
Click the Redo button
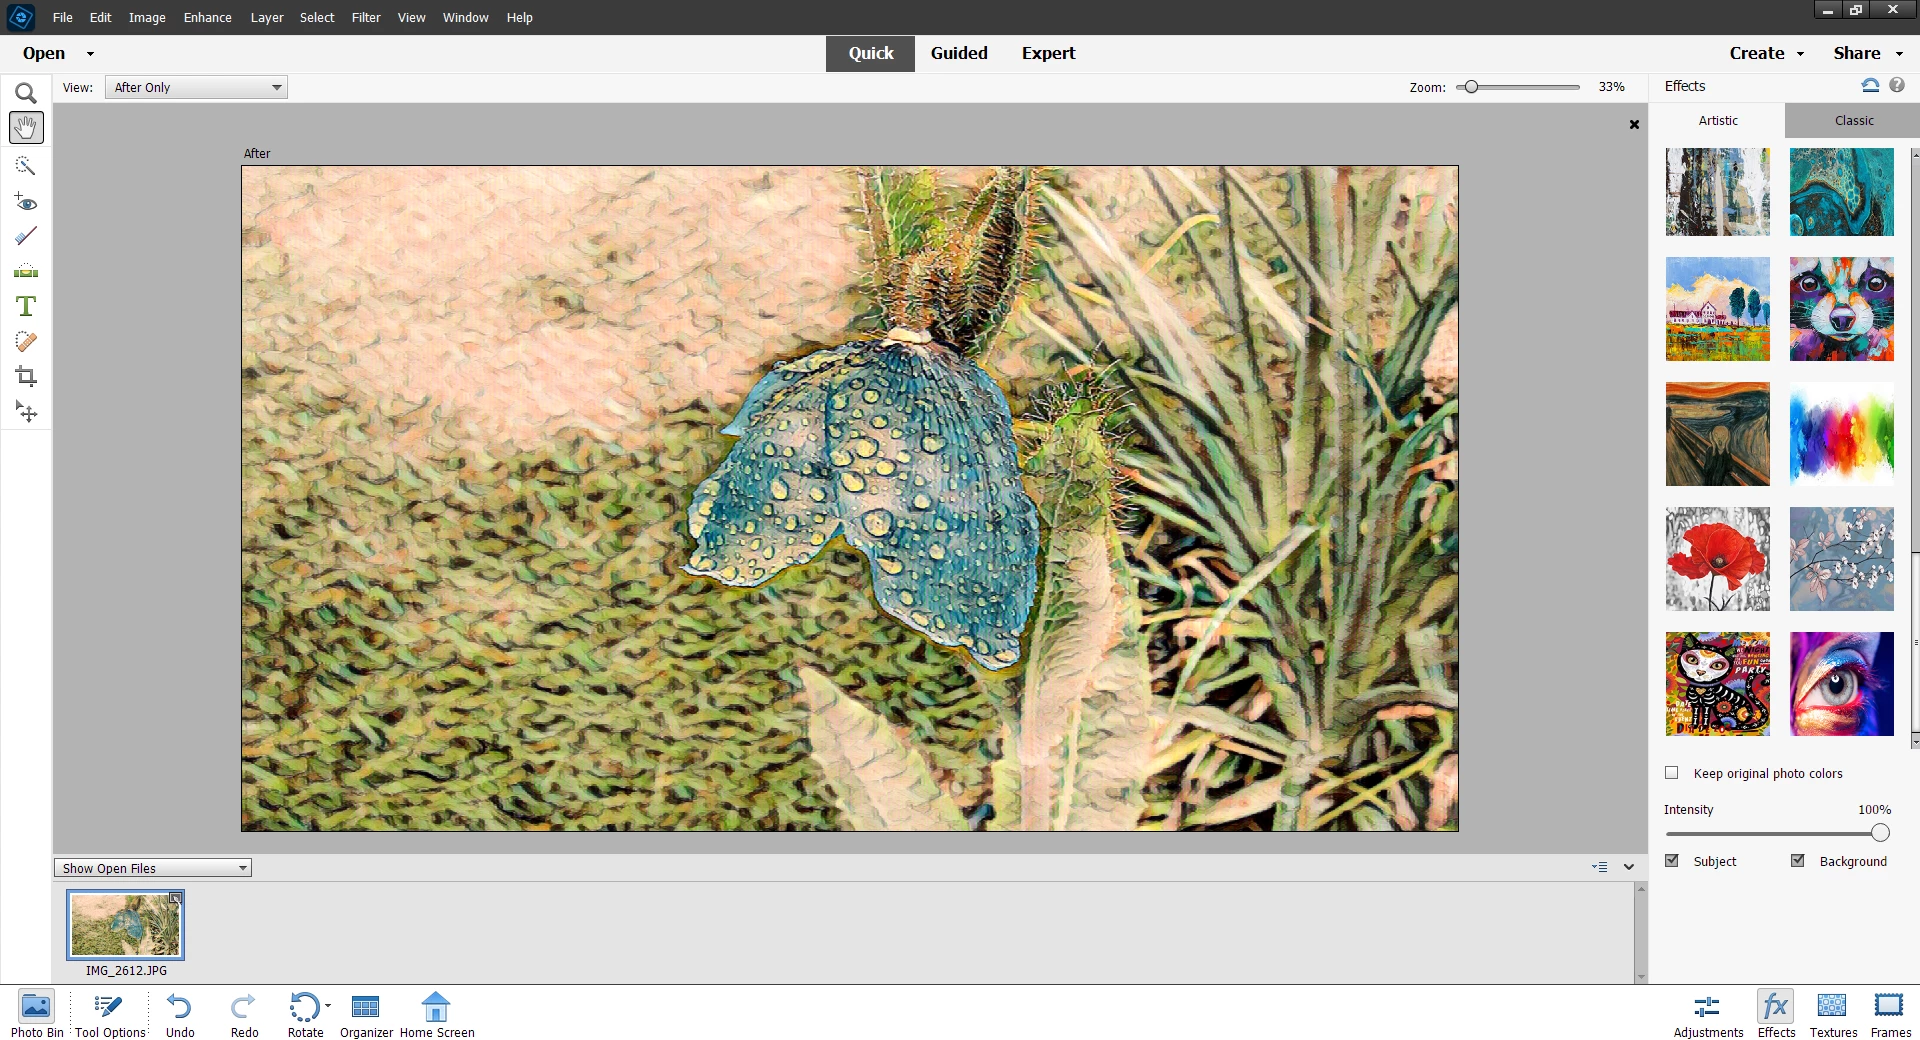point(244,1014)
